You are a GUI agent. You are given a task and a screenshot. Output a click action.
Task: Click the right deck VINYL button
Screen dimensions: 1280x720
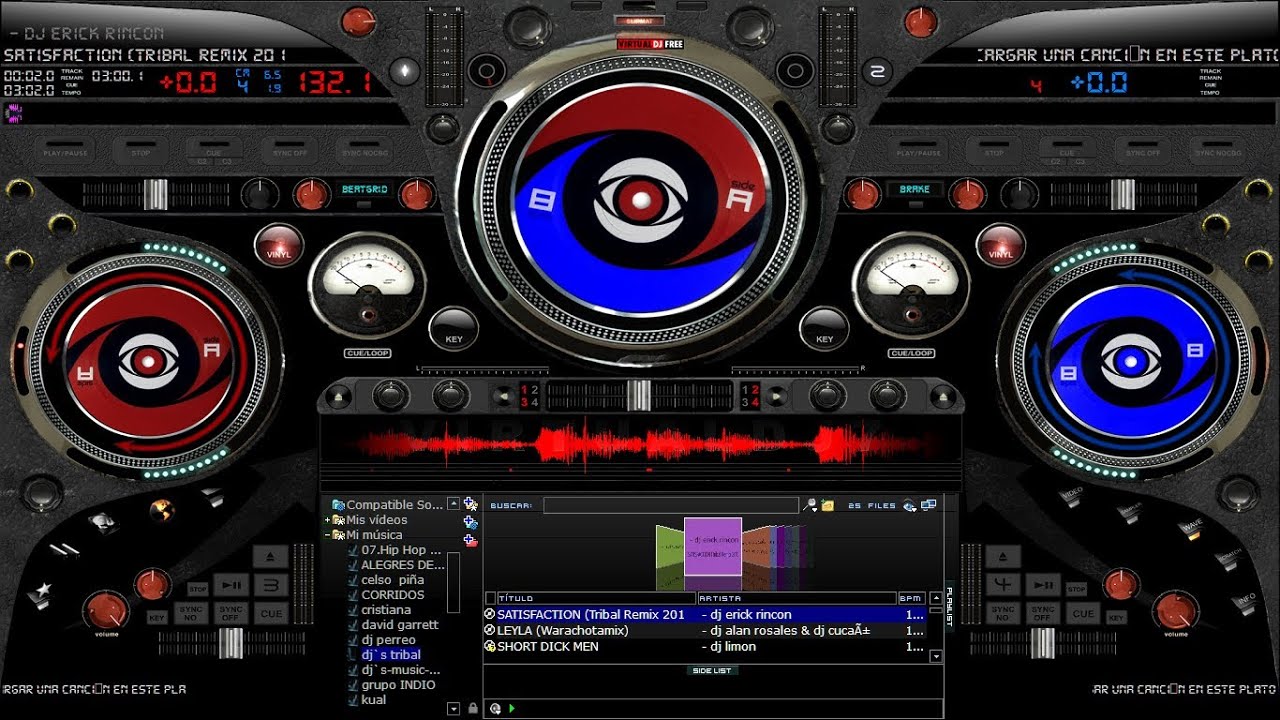1000,245
